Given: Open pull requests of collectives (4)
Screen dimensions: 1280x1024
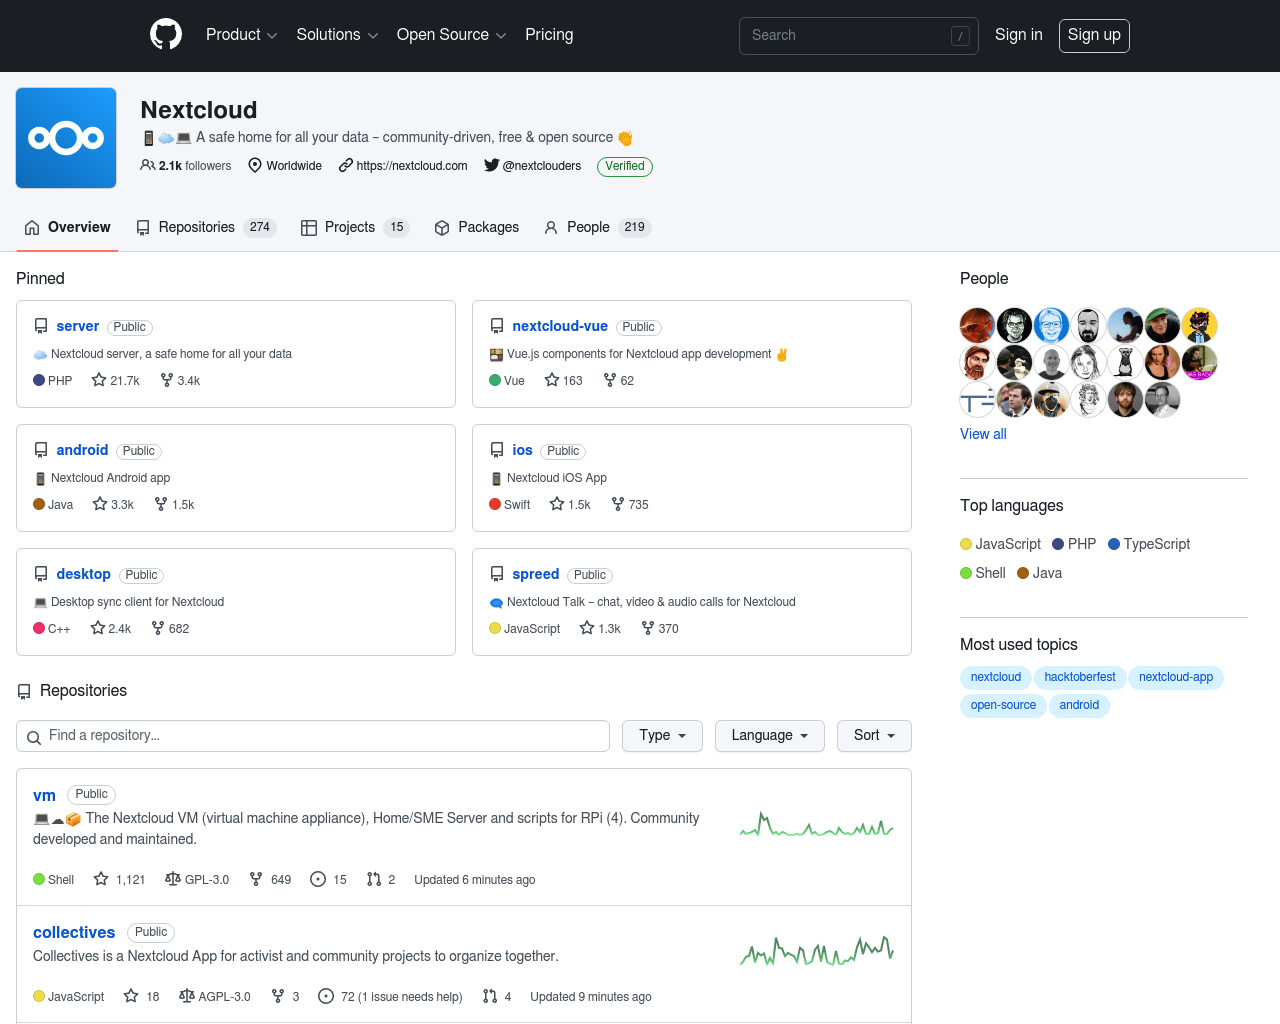Looking at the screenshot, I should coord(497,997).
